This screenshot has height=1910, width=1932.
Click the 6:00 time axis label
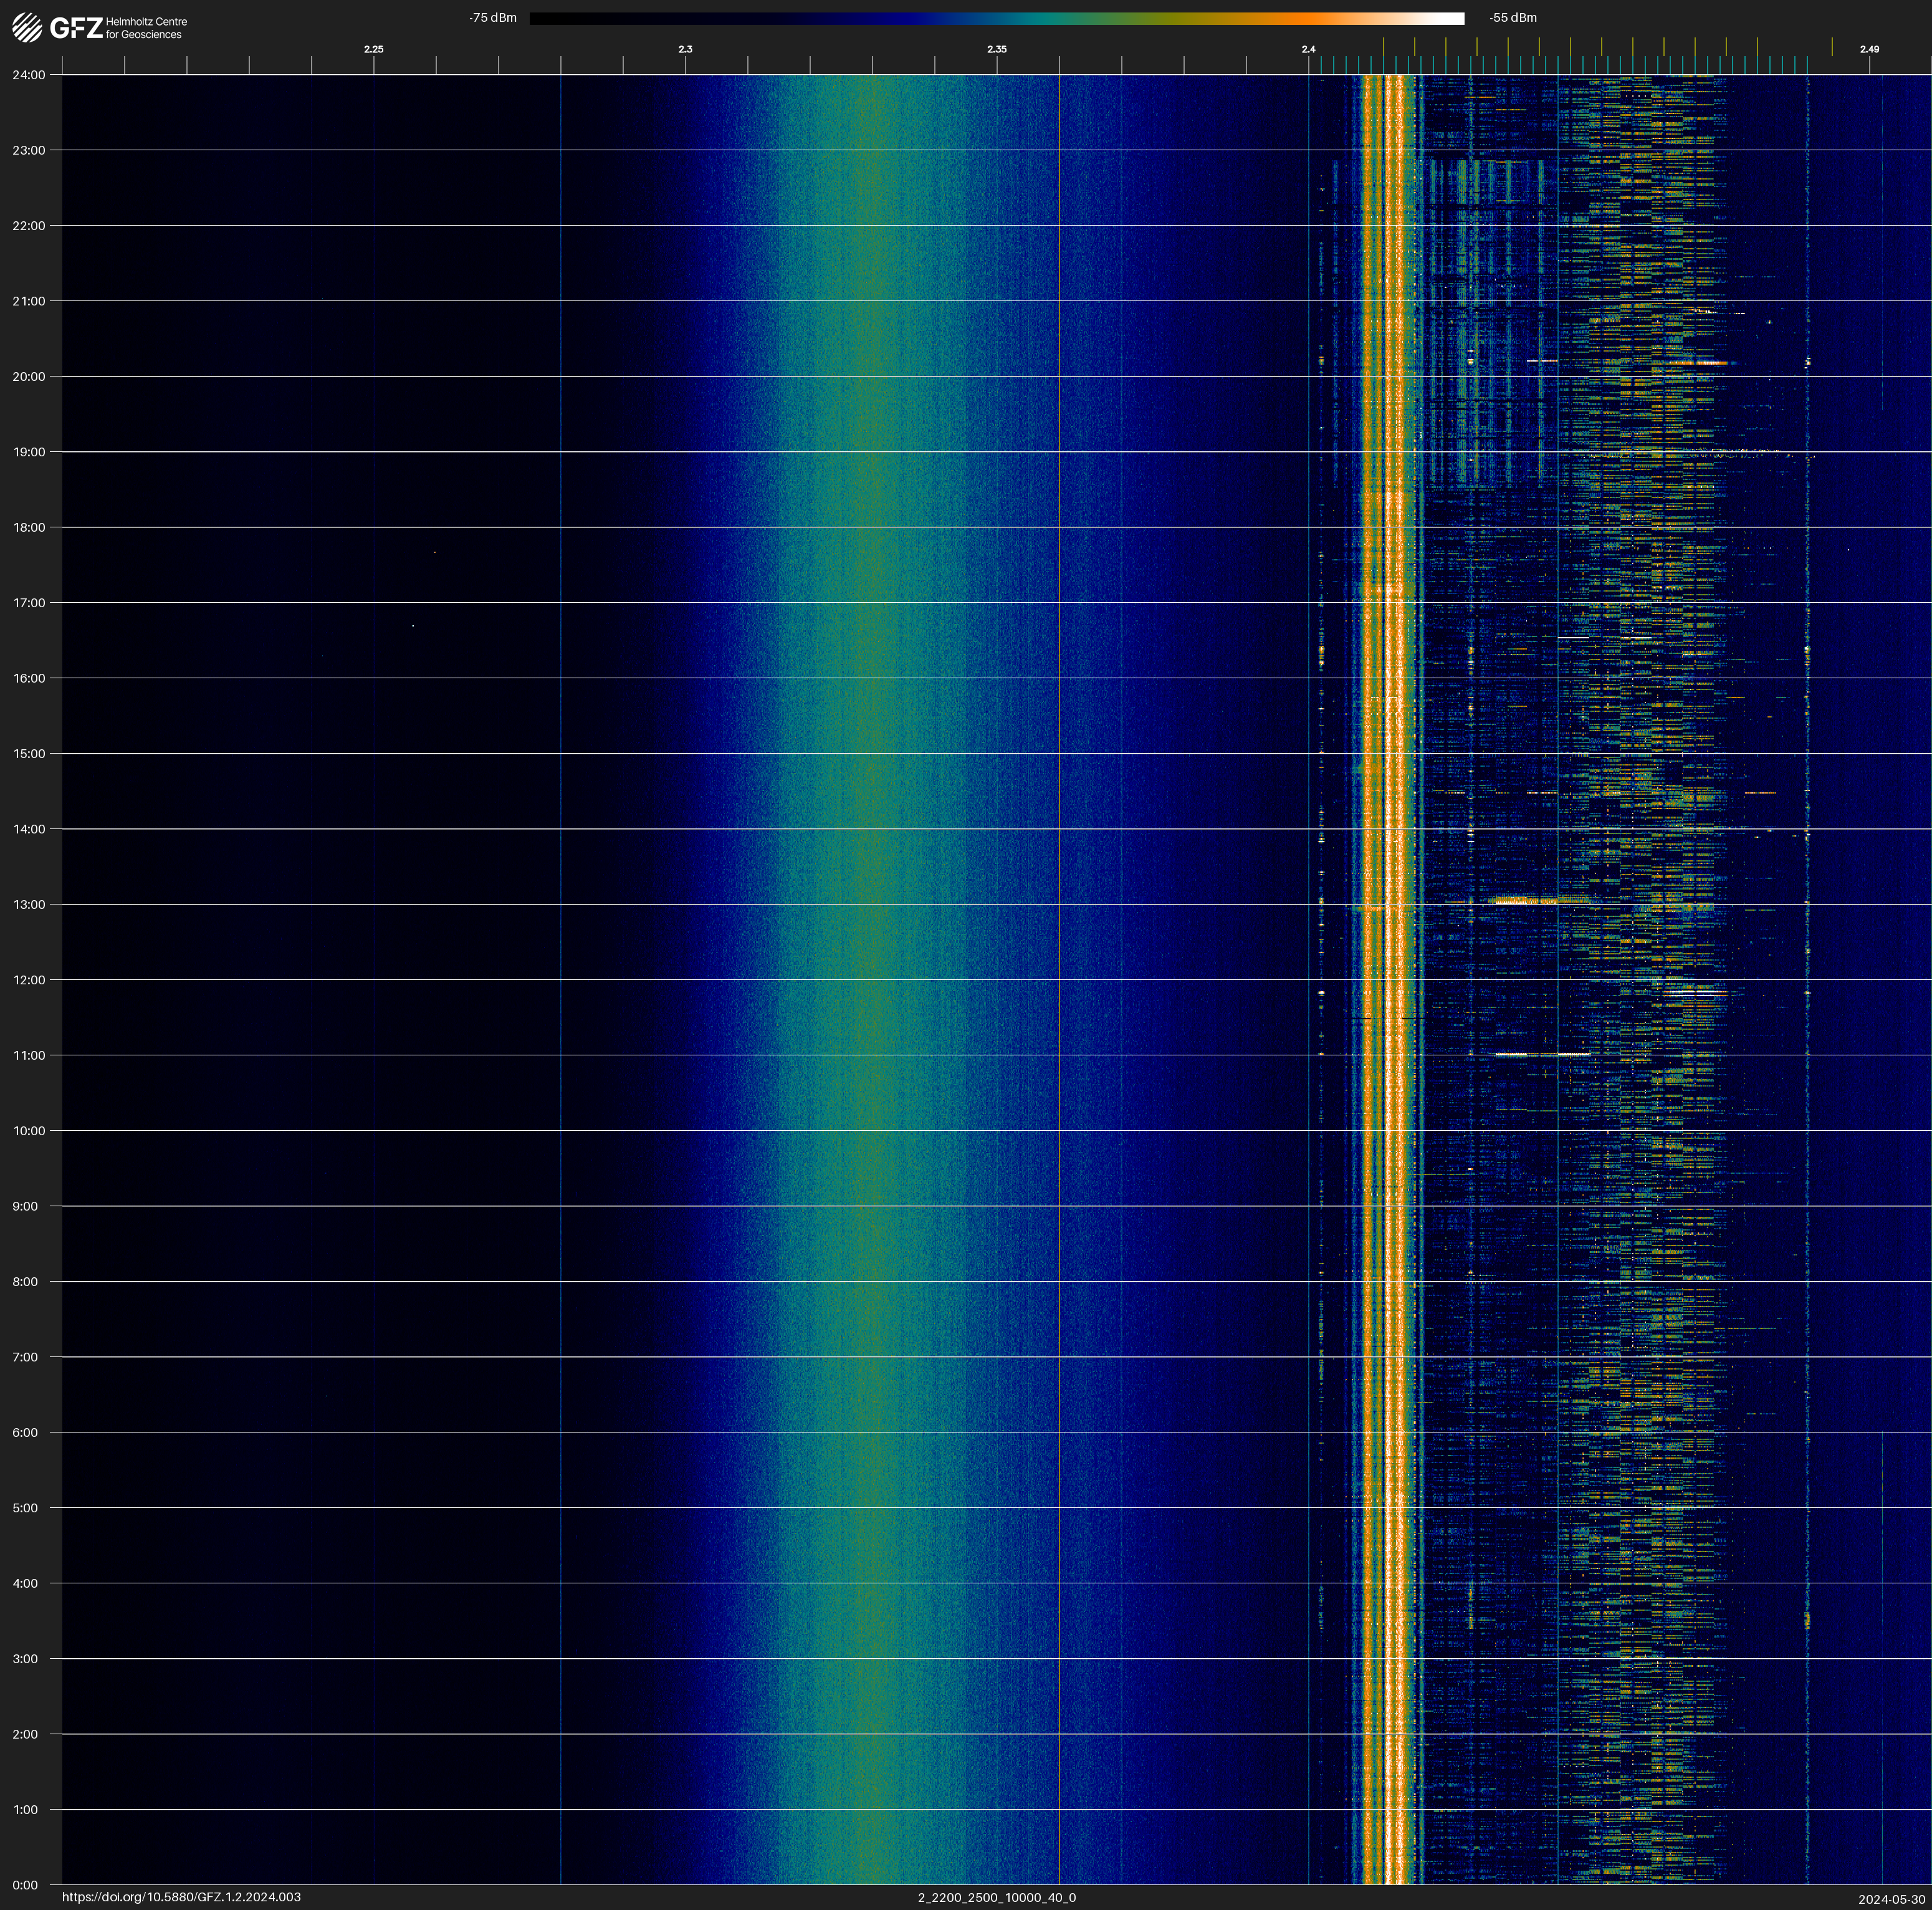point(25,1432)
